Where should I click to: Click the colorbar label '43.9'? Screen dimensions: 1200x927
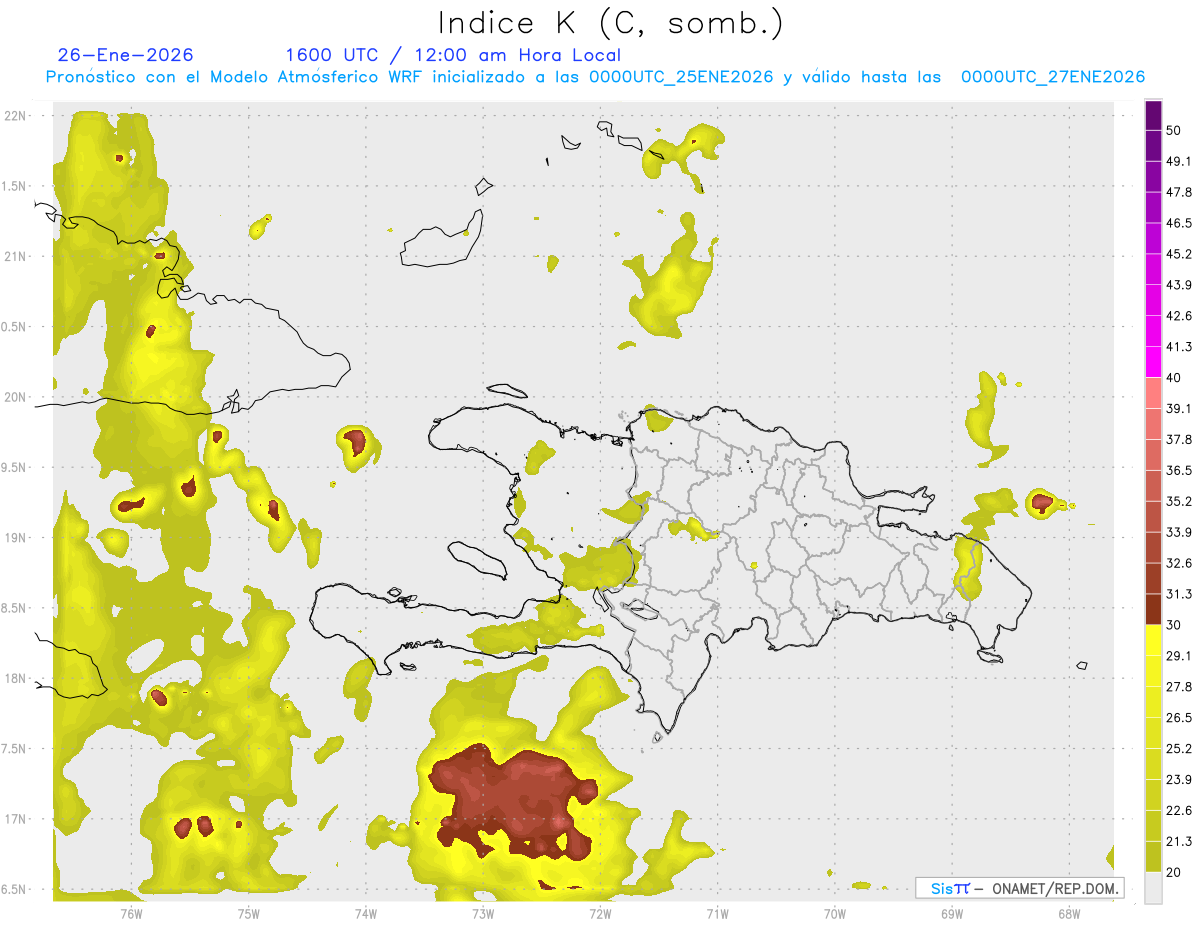[x=1179, y=285]
